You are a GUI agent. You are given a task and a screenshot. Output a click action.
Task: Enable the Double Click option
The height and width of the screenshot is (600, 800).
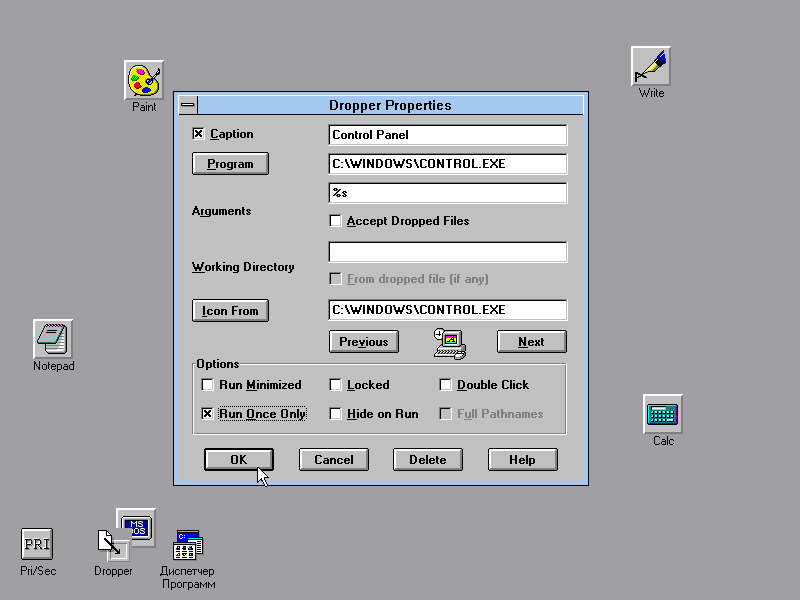click(446, 385)
